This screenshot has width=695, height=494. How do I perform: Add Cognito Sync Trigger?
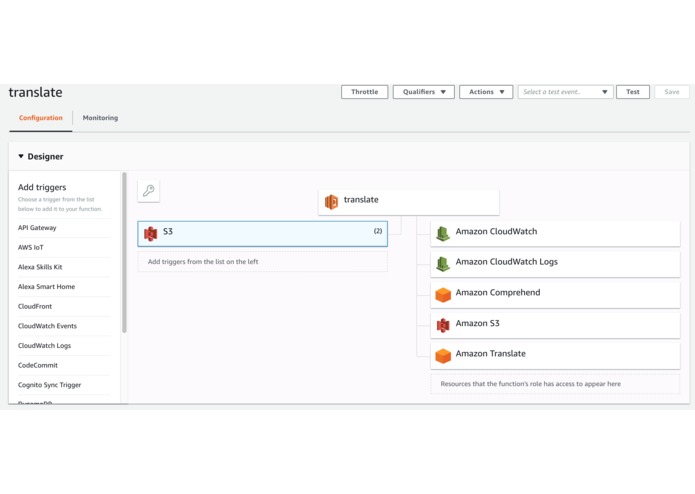tap(50, 385)
